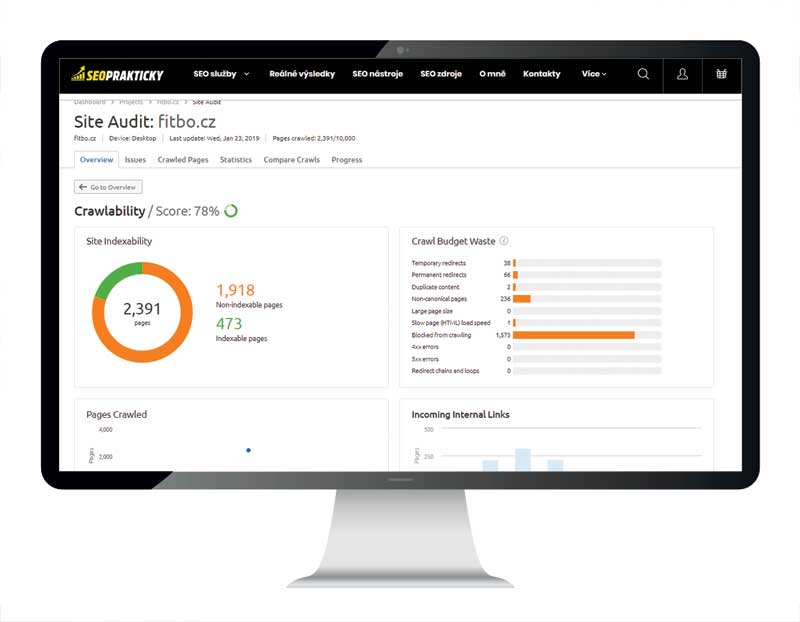Click the Blocked from crawling orange bar
The height and width of the screenshot is (622, 800).
(573, 335)
